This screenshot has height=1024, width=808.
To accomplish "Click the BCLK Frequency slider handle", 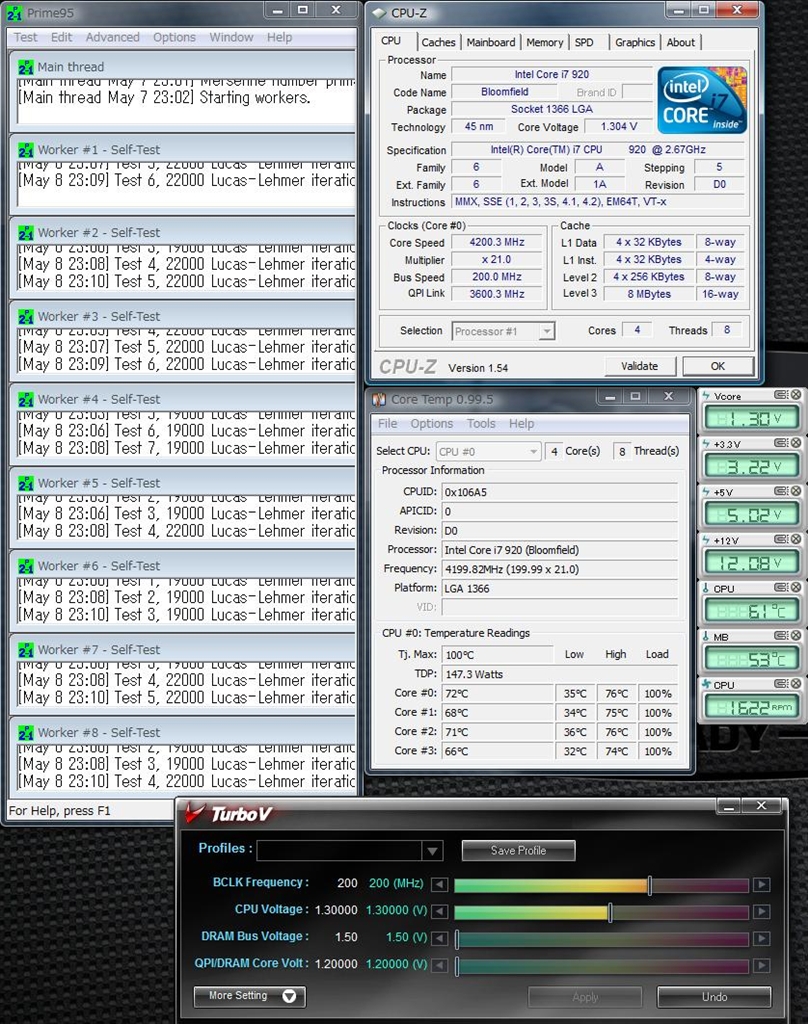I will click(x=649, y=885).
